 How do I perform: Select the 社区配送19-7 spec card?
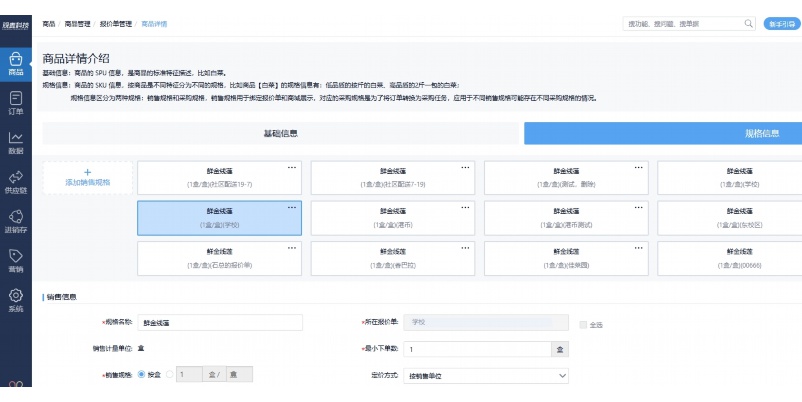coord(219,178)
